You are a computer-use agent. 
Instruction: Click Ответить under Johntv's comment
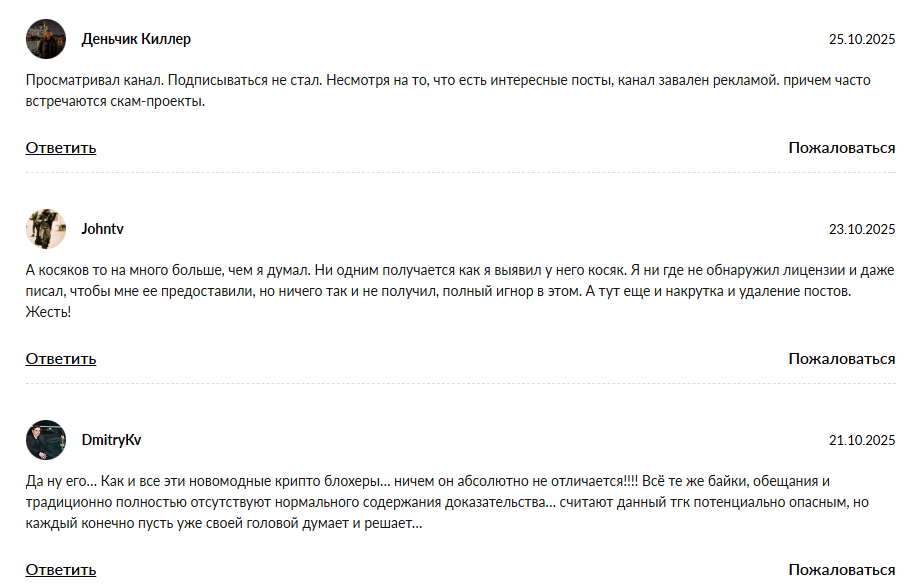(x=61, y=359)
